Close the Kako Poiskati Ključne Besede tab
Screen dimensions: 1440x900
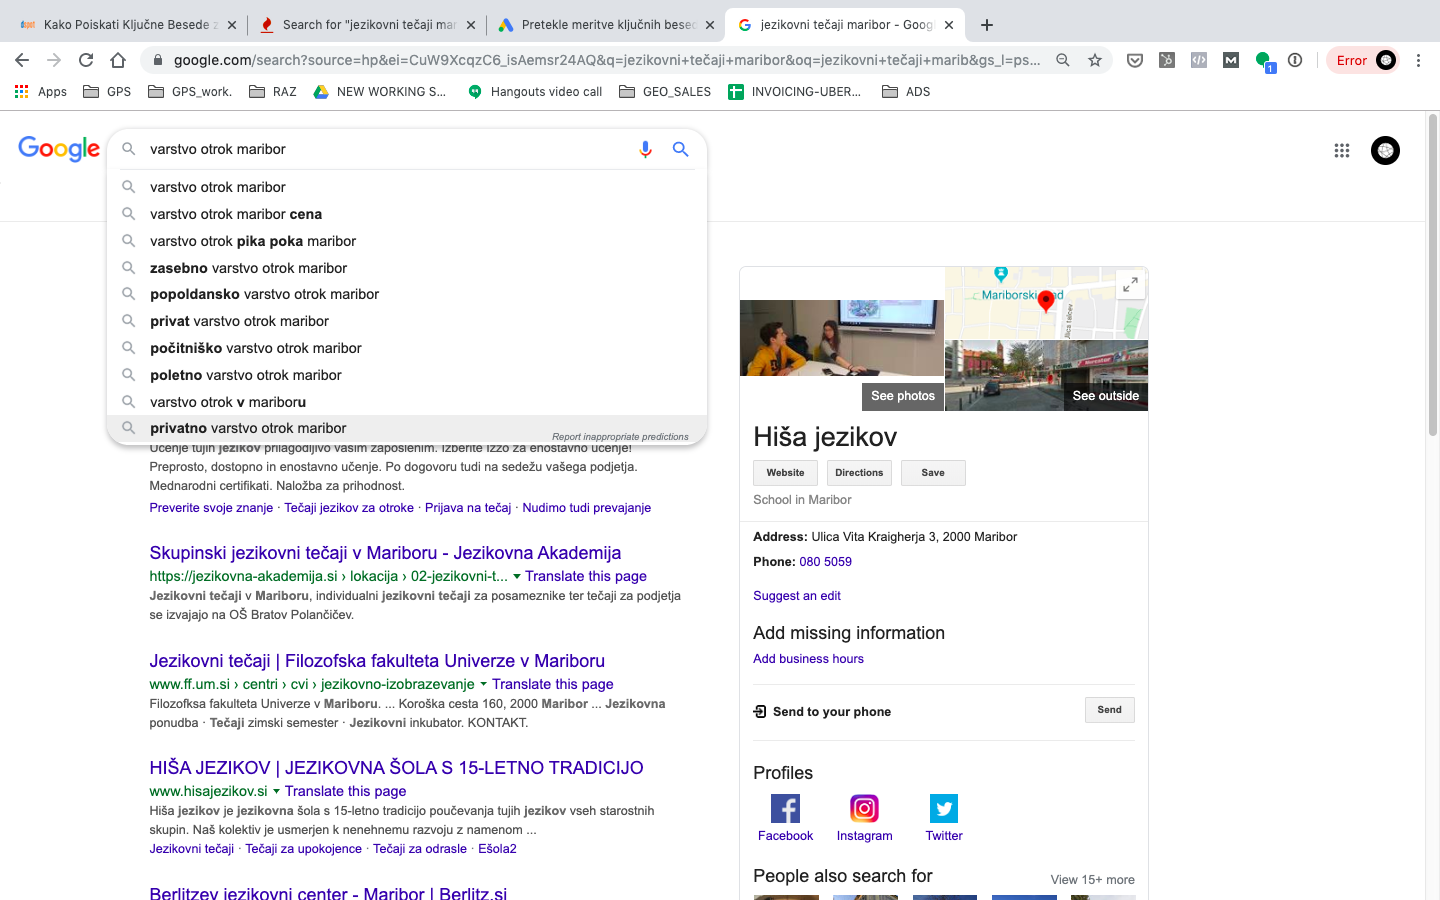232,25
